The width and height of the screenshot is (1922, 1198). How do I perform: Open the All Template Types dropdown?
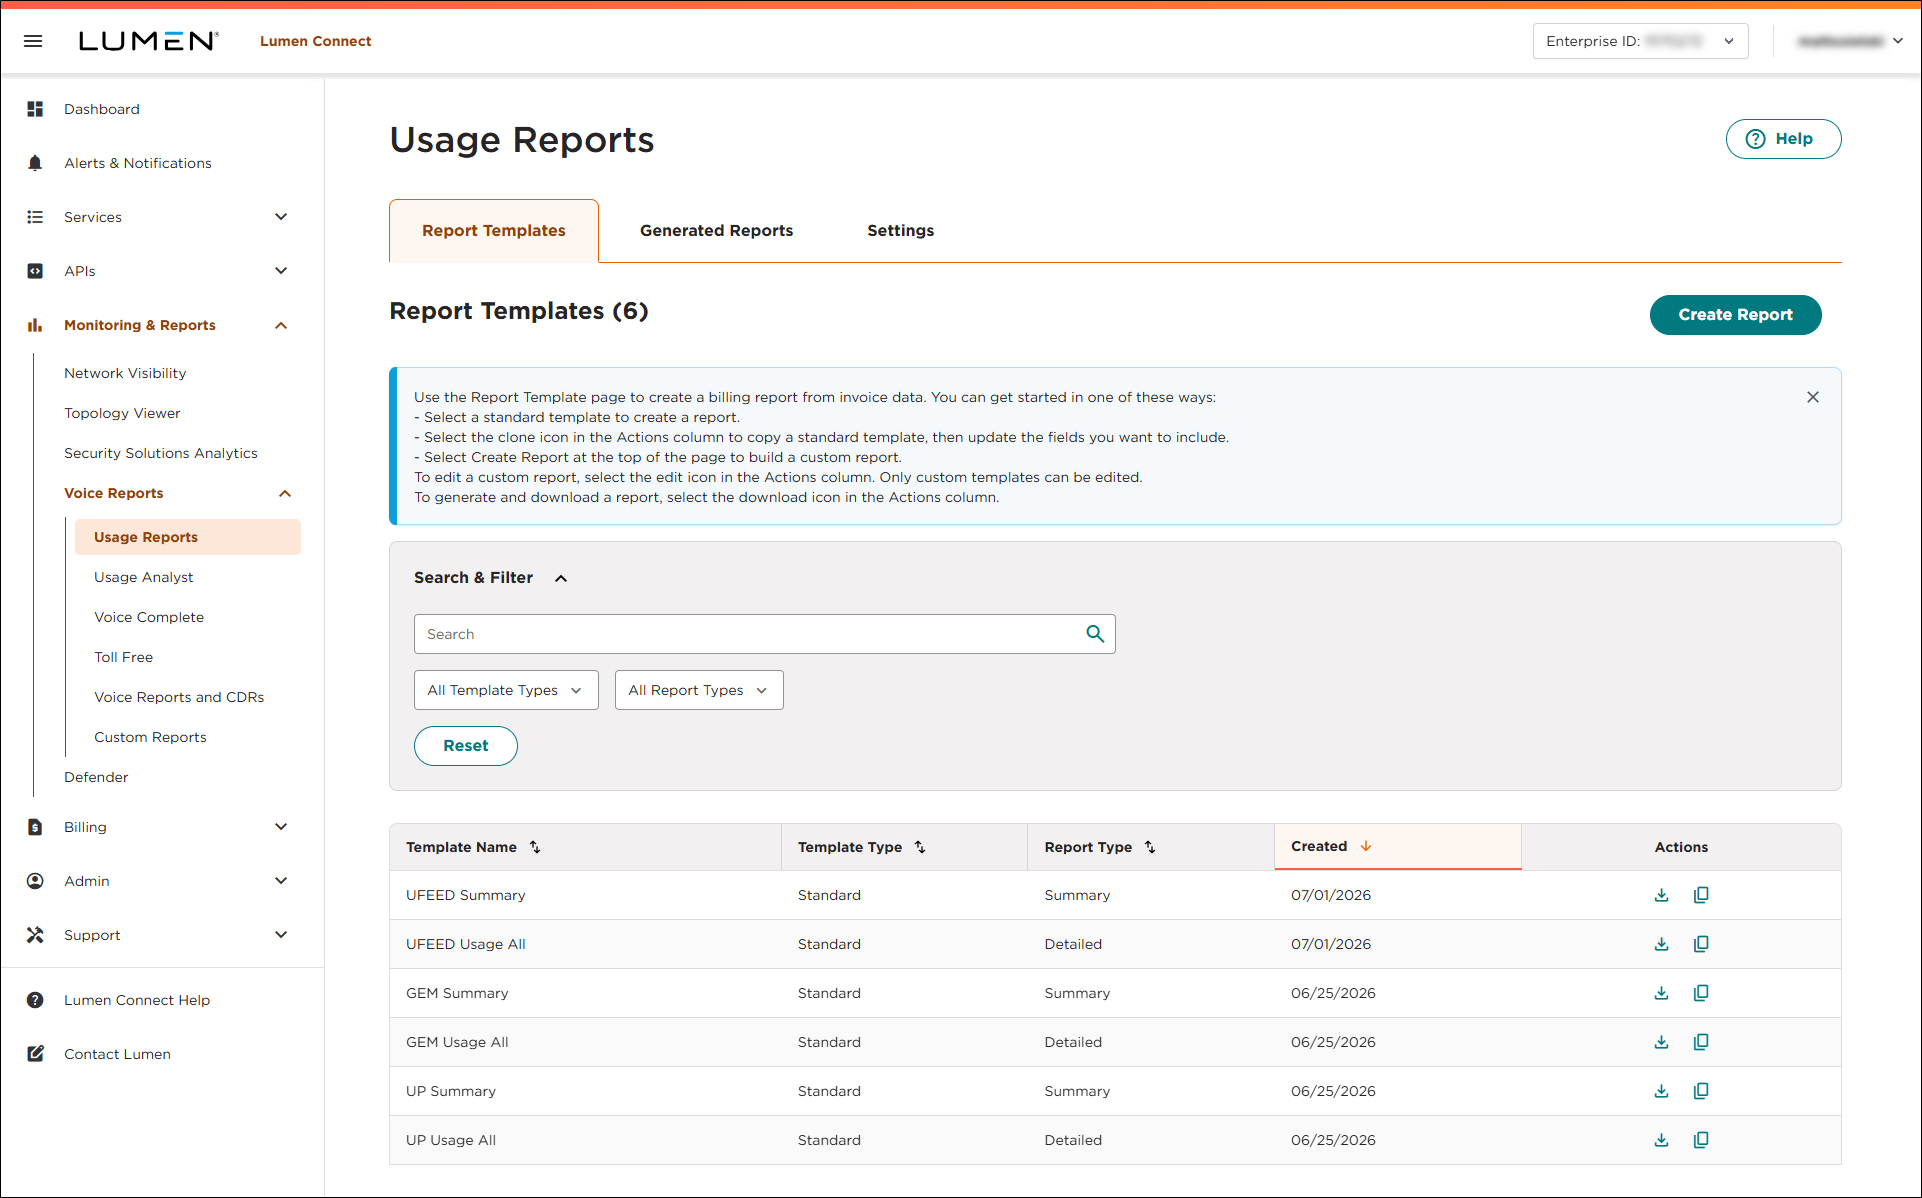click(506, 690)
